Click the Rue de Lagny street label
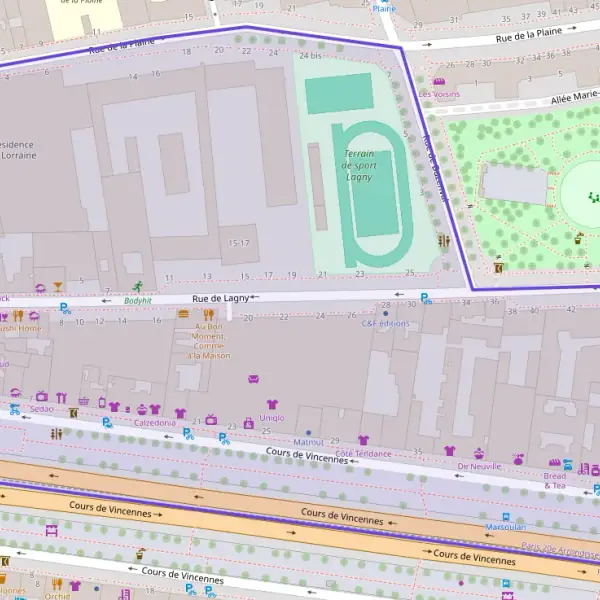Image resolution: width=600 pixels, height=600 pixels. [221, 297]
